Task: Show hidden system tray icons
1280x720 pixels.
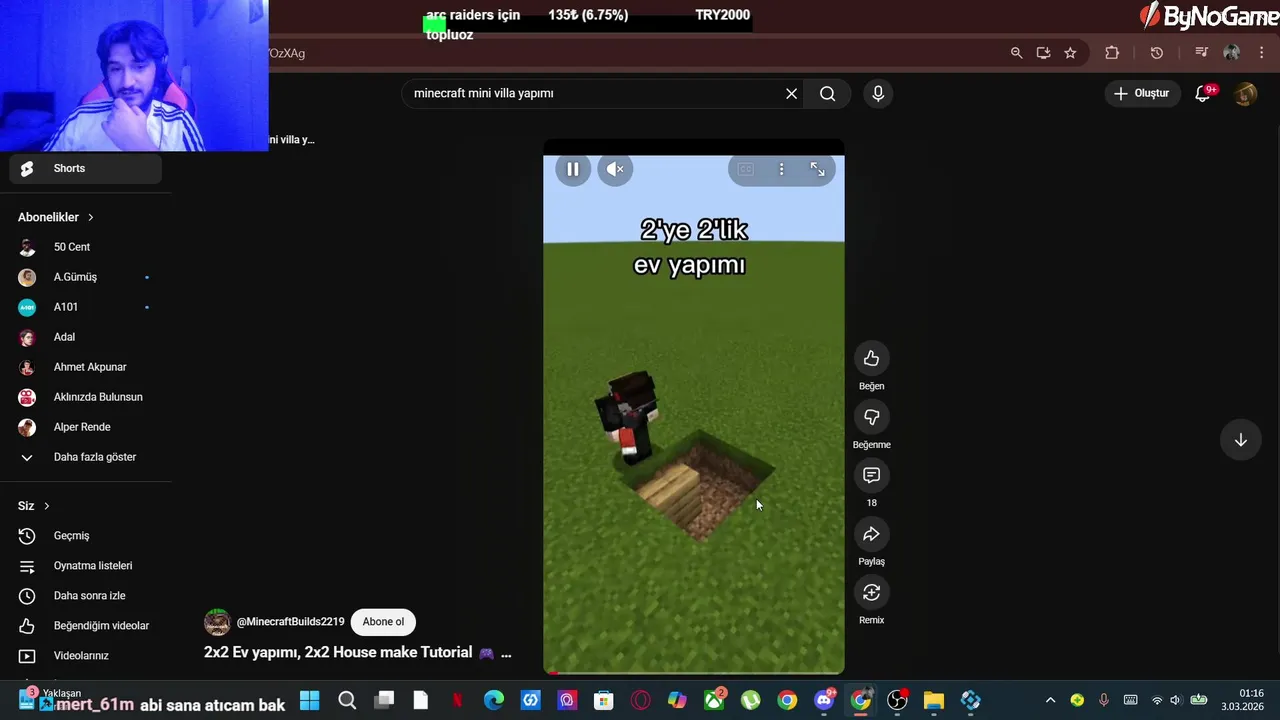Action: pos(1050,700)
